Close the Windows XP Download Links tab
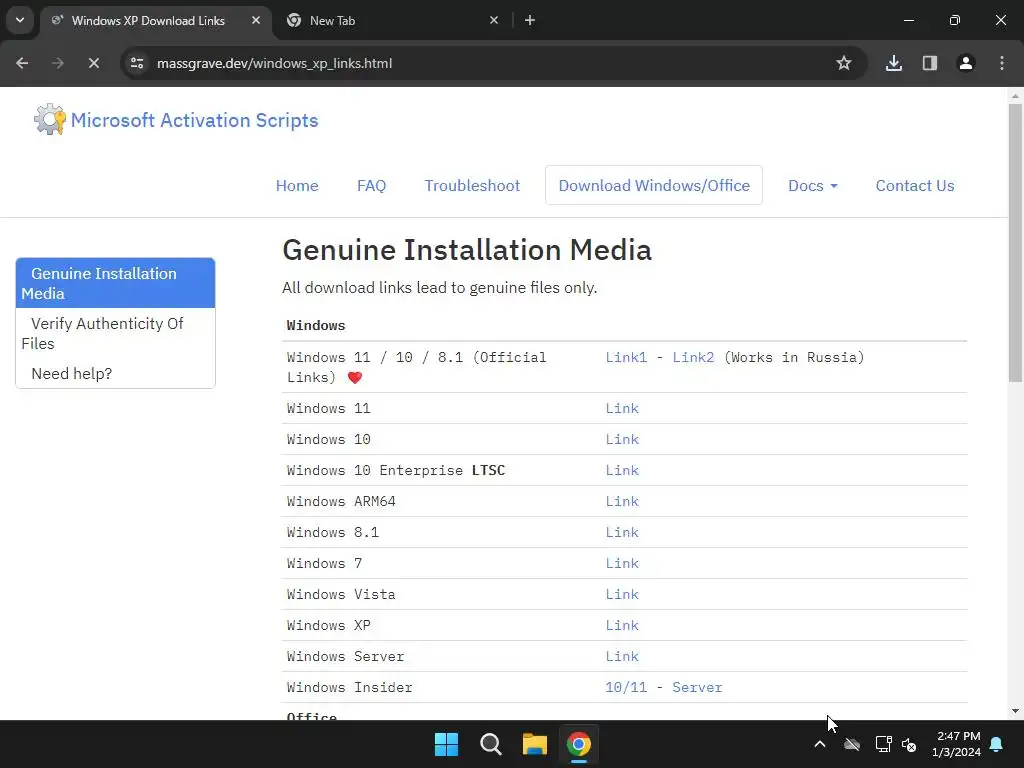Screen dimensions: 1024x768 click(x=256, y=20)
